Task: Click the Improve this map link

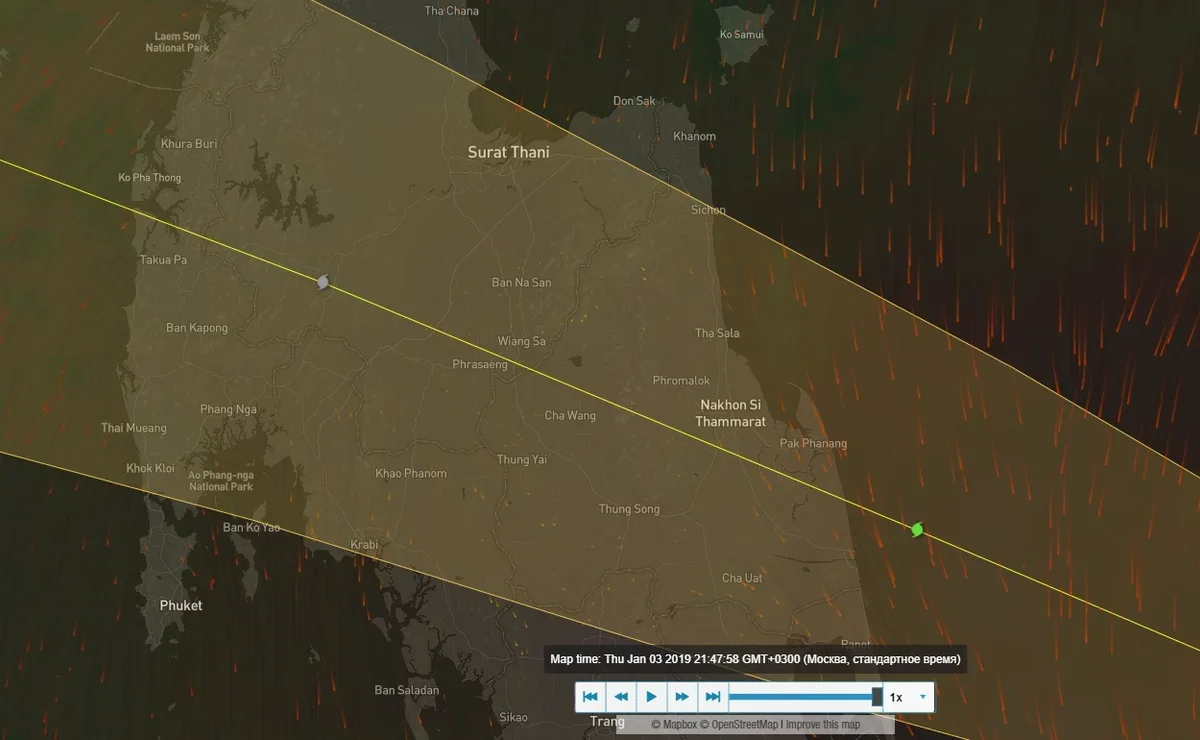Action: [x=823, y=724]
